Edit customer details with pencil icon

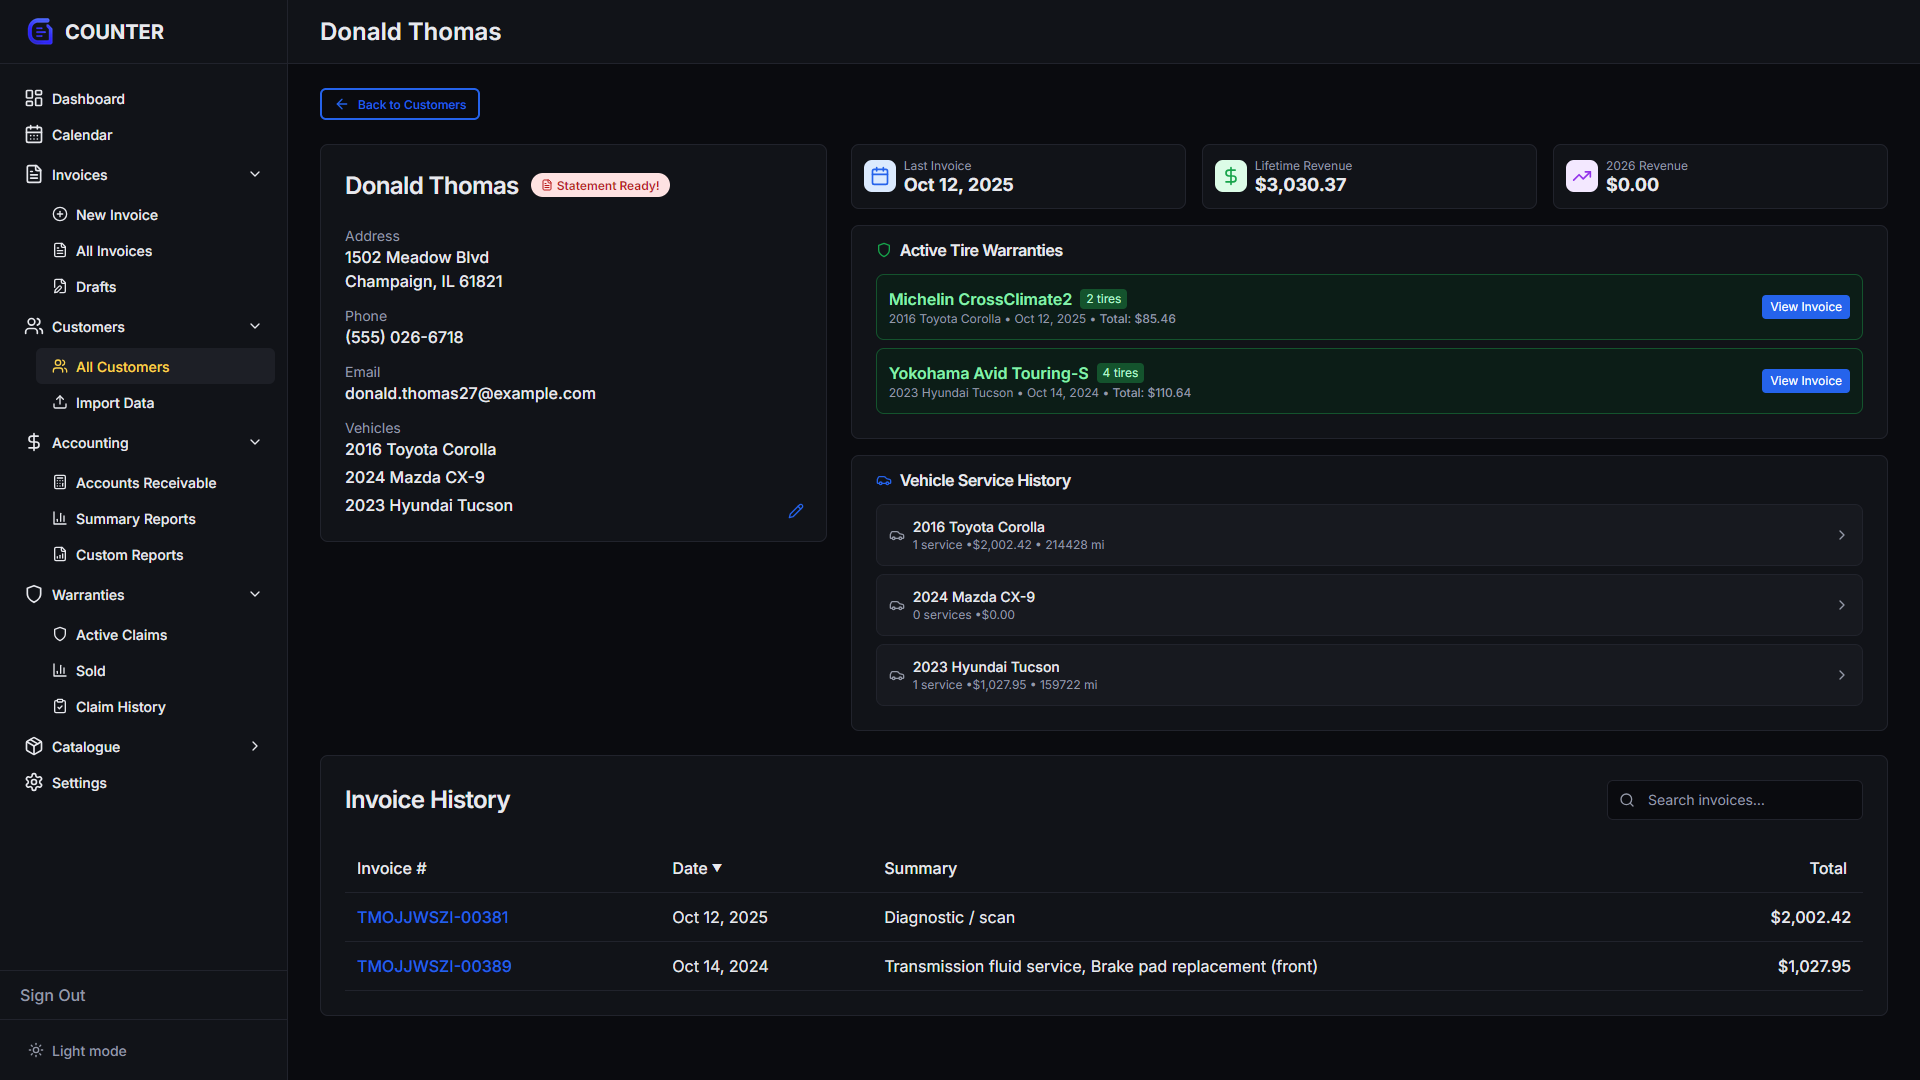click(796, 511)
